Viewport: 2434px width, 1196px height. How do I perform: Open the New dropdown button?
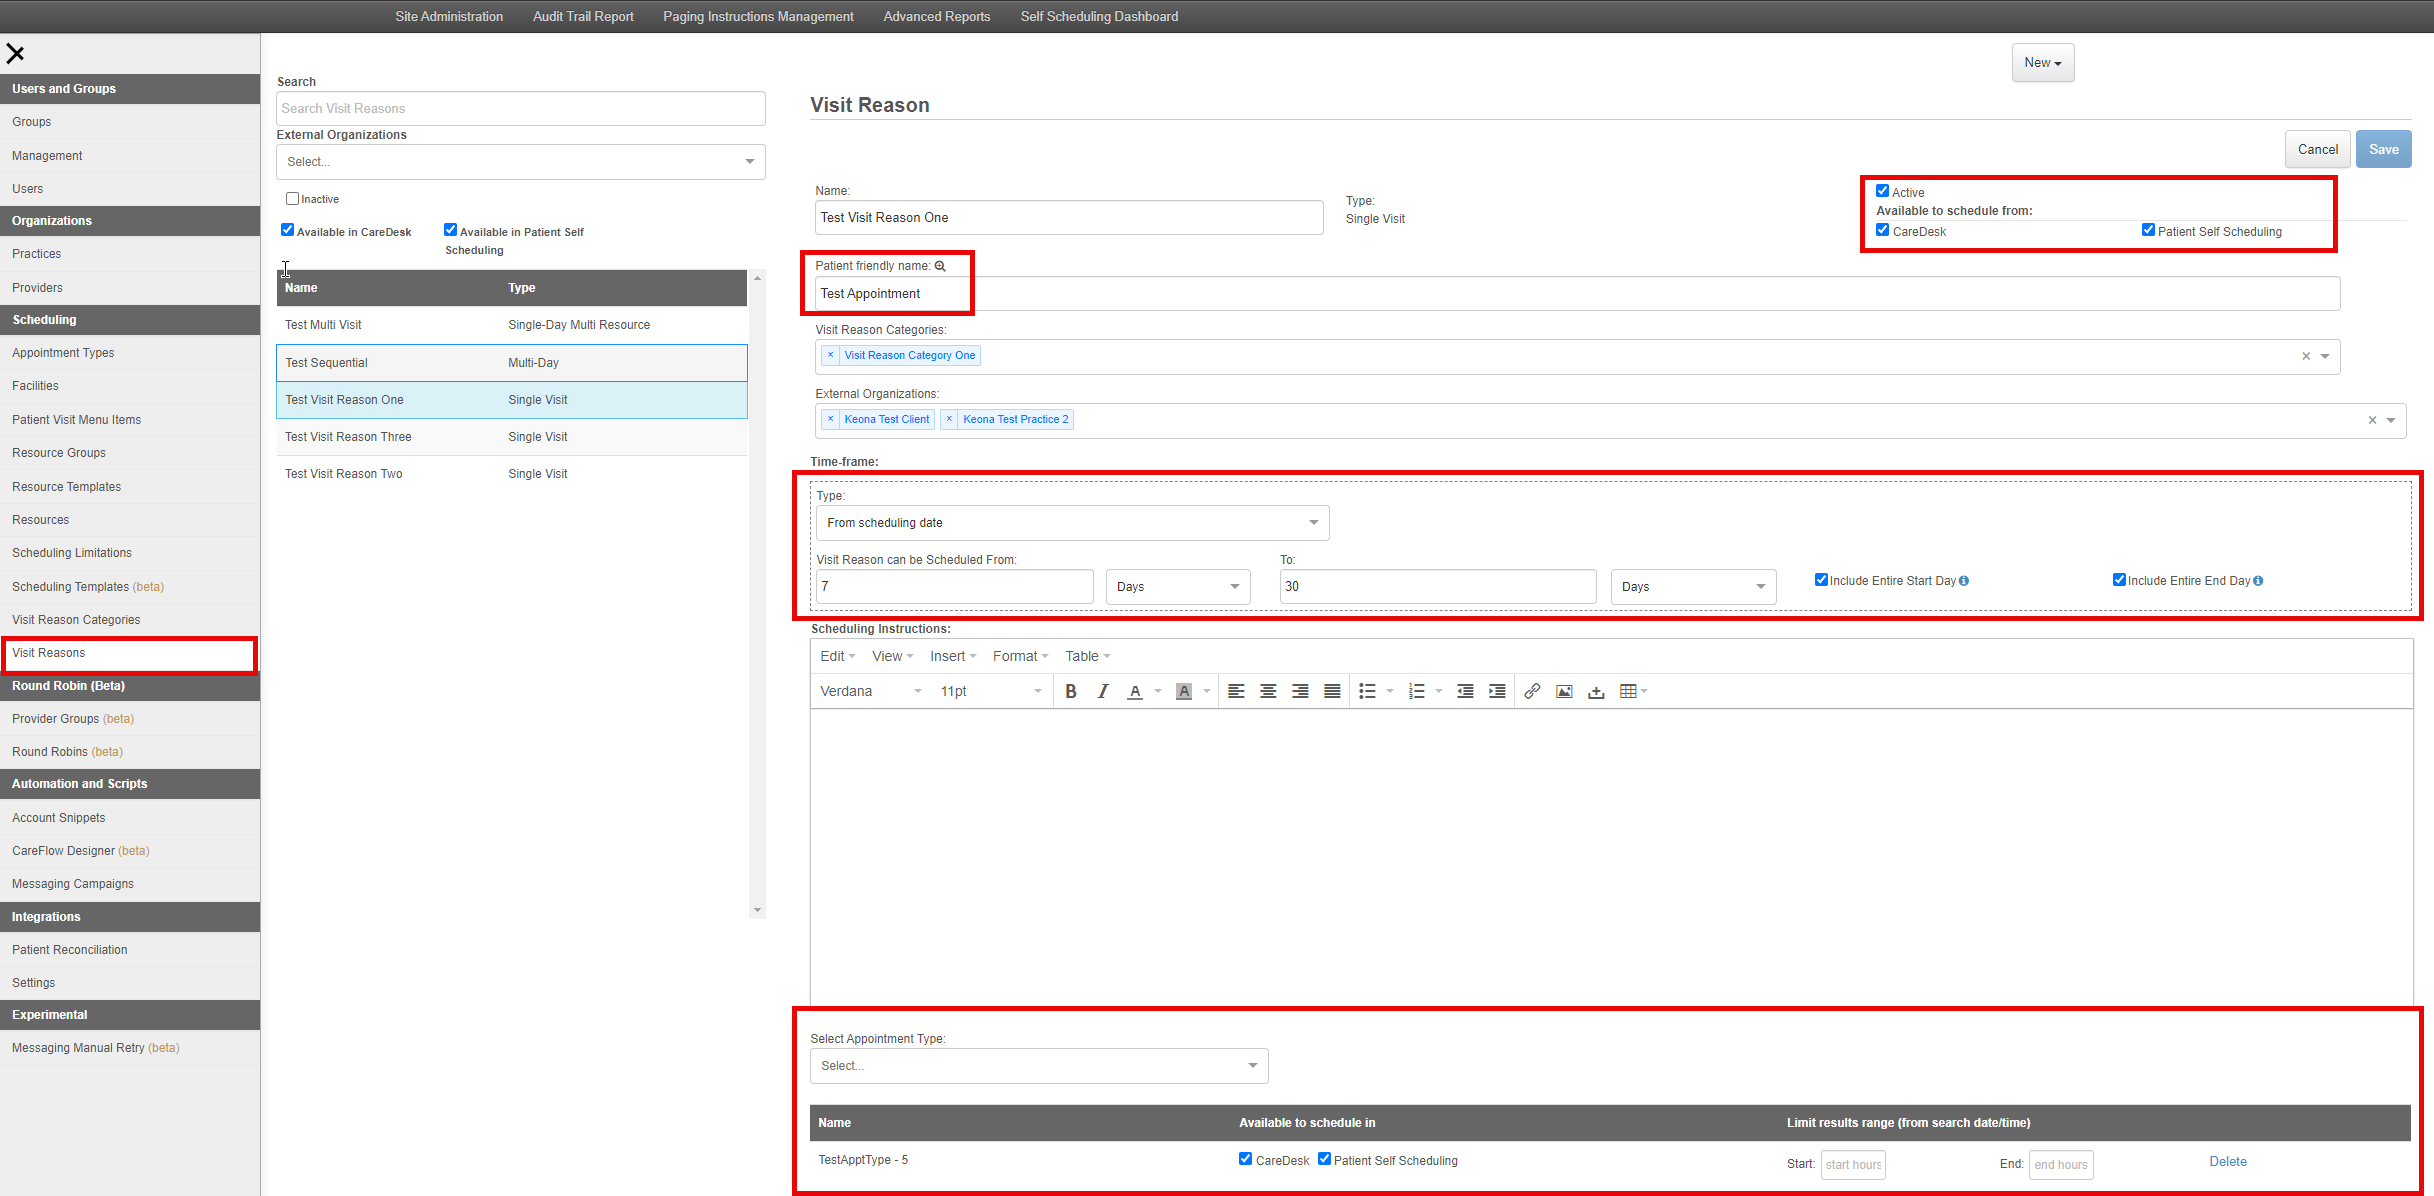[2042, 63]
